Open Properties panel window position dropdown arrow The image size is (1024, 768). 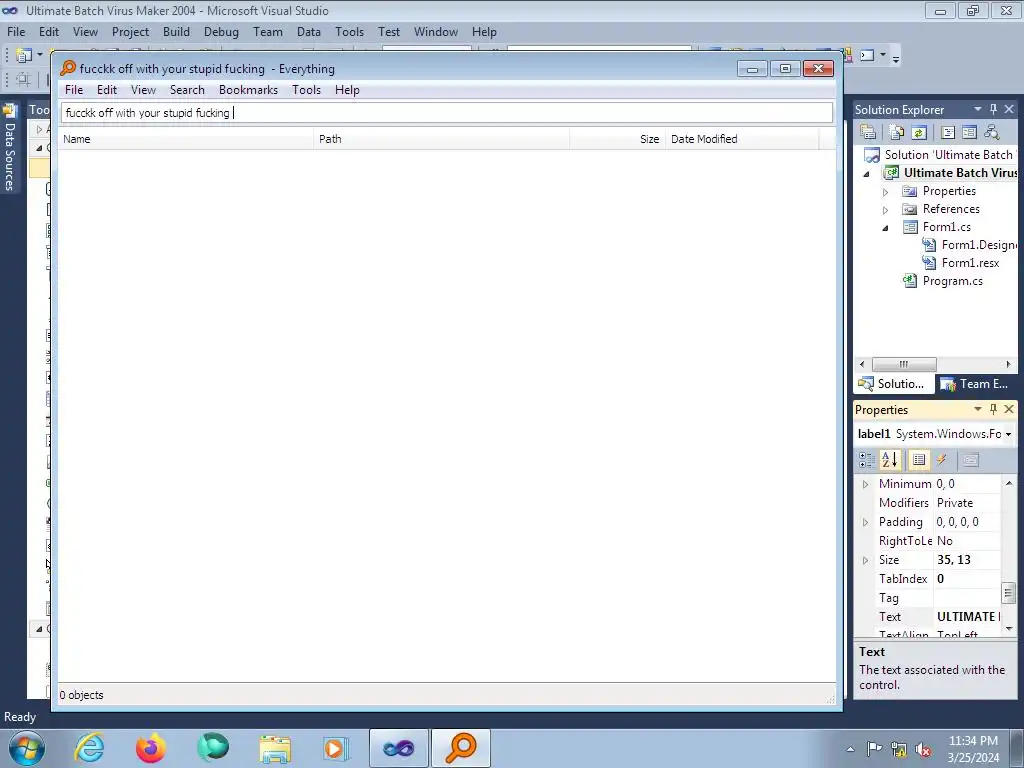(978, 409)
